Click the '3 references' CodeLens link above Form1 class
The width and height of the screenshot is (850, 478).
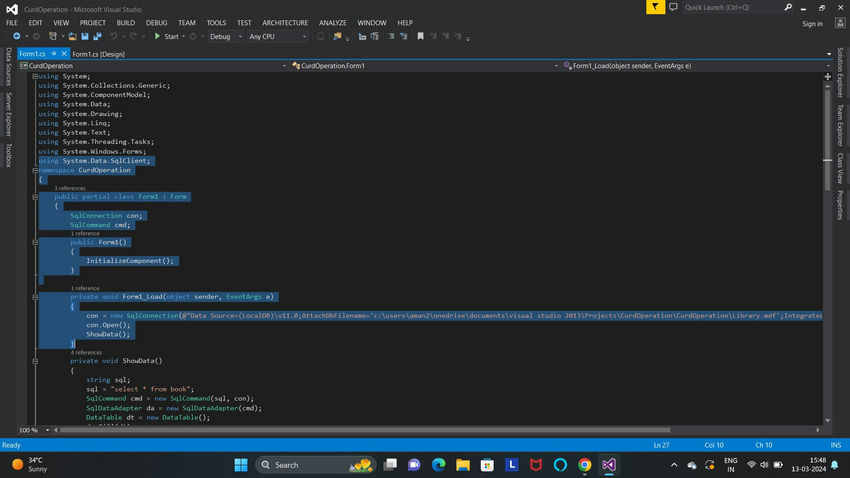click(x=70, y=188)
